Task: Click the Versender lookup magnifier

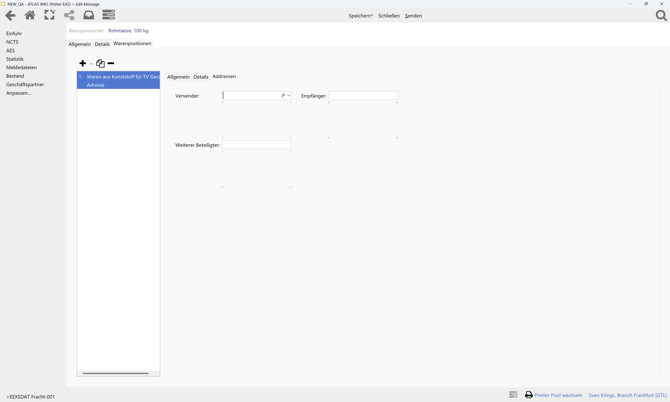Action: point(283,96)
